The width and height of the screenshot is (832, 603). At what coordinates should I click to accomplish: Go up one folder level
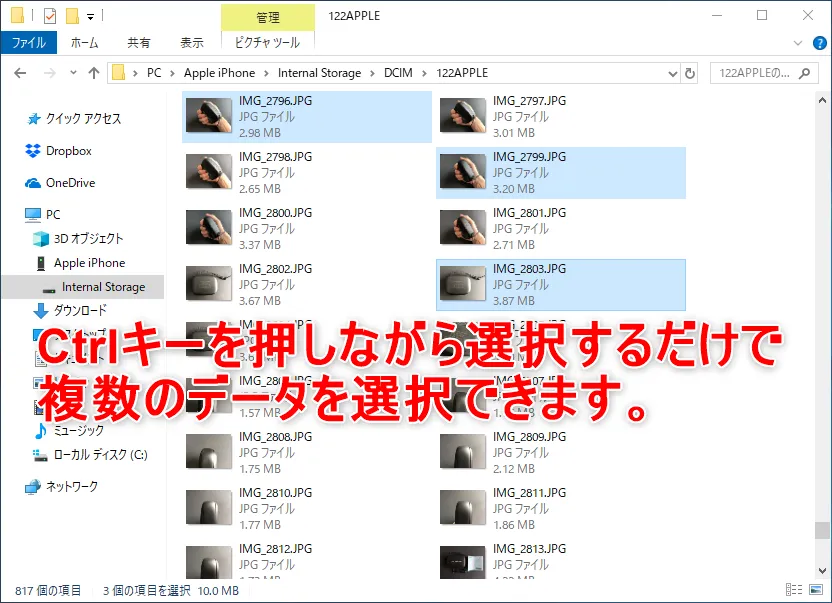tap(94, 73)
